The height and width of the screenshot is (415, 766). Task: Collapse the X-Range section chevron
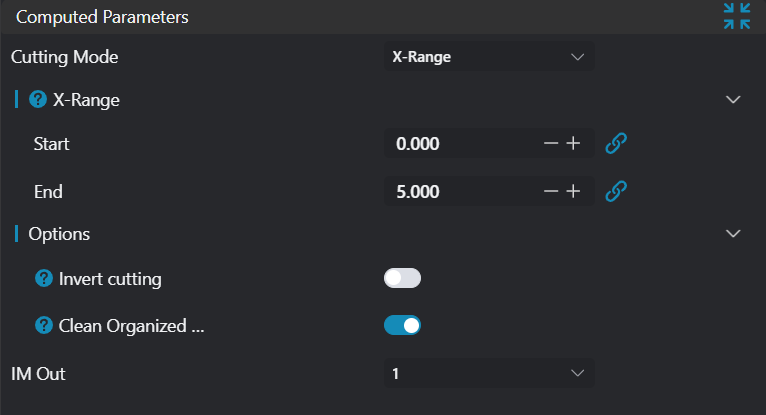(x=733, y=99)
